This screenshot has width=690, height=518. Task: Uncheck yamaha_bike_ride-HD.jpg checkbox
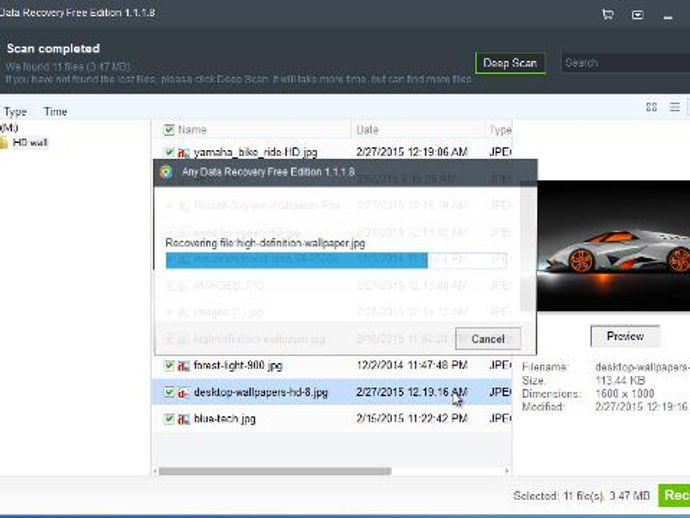(169, 152)
